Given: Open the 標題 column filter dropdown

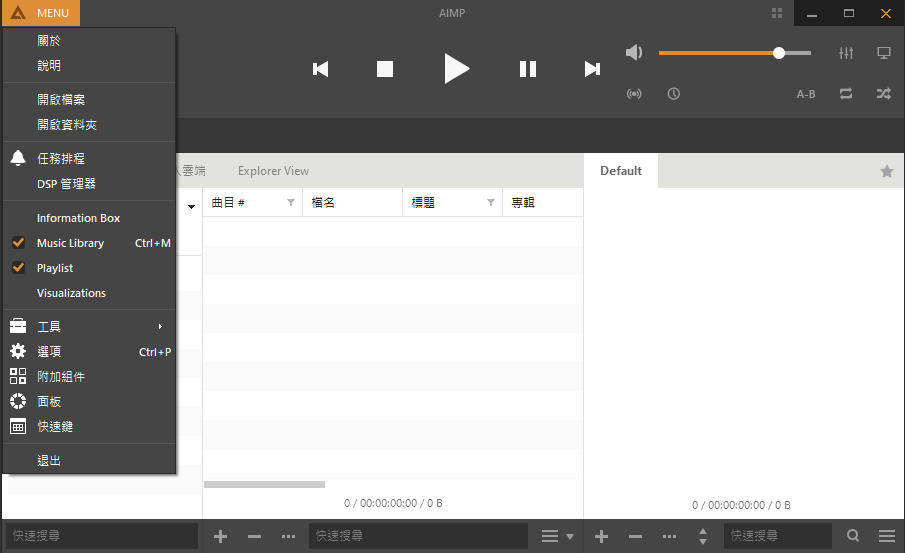Looking at the screenshot, I should [490, 203].
